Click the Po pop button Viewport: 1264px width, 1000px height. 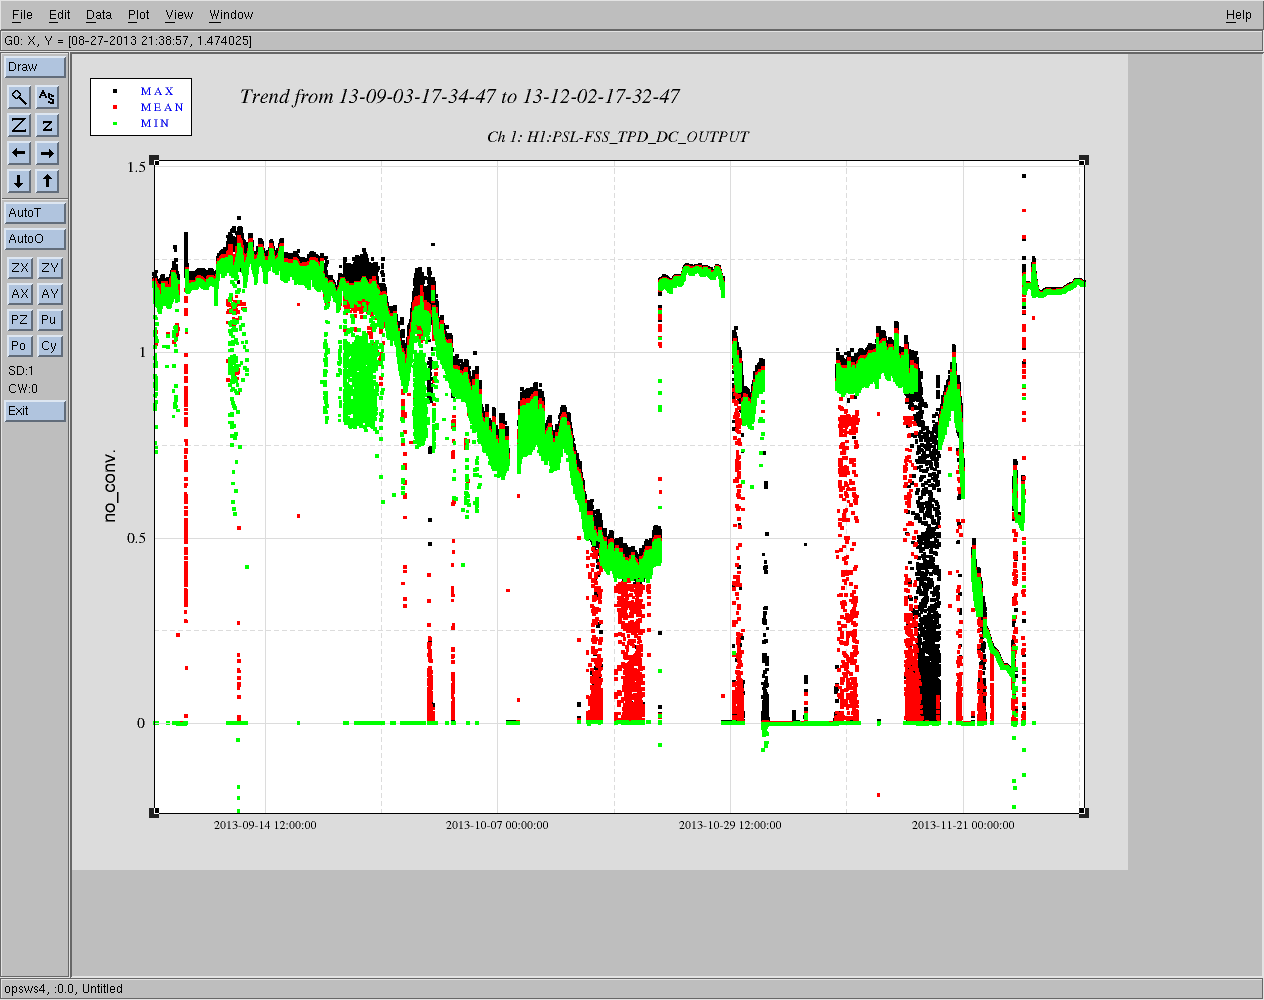[x=19, y=346]
